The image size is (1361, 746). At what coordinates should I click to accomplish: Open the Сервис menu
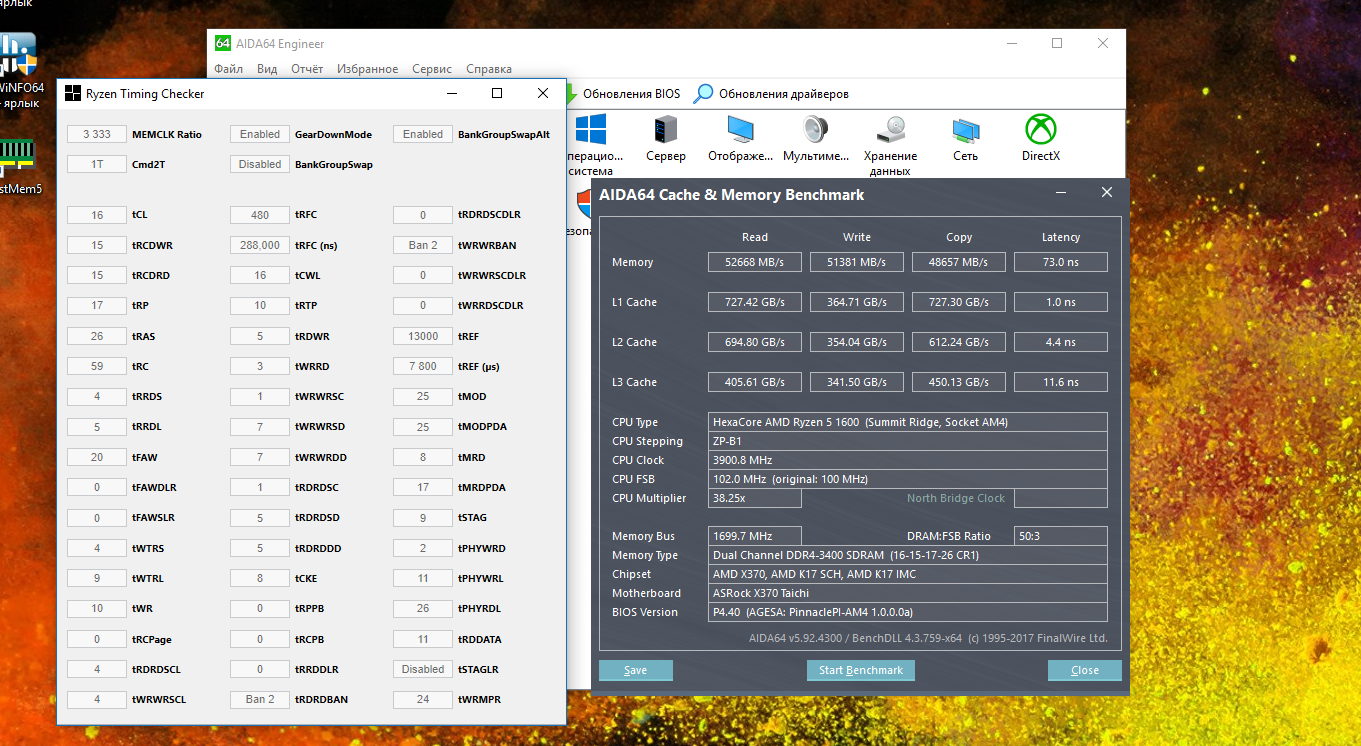click(432, 69)
